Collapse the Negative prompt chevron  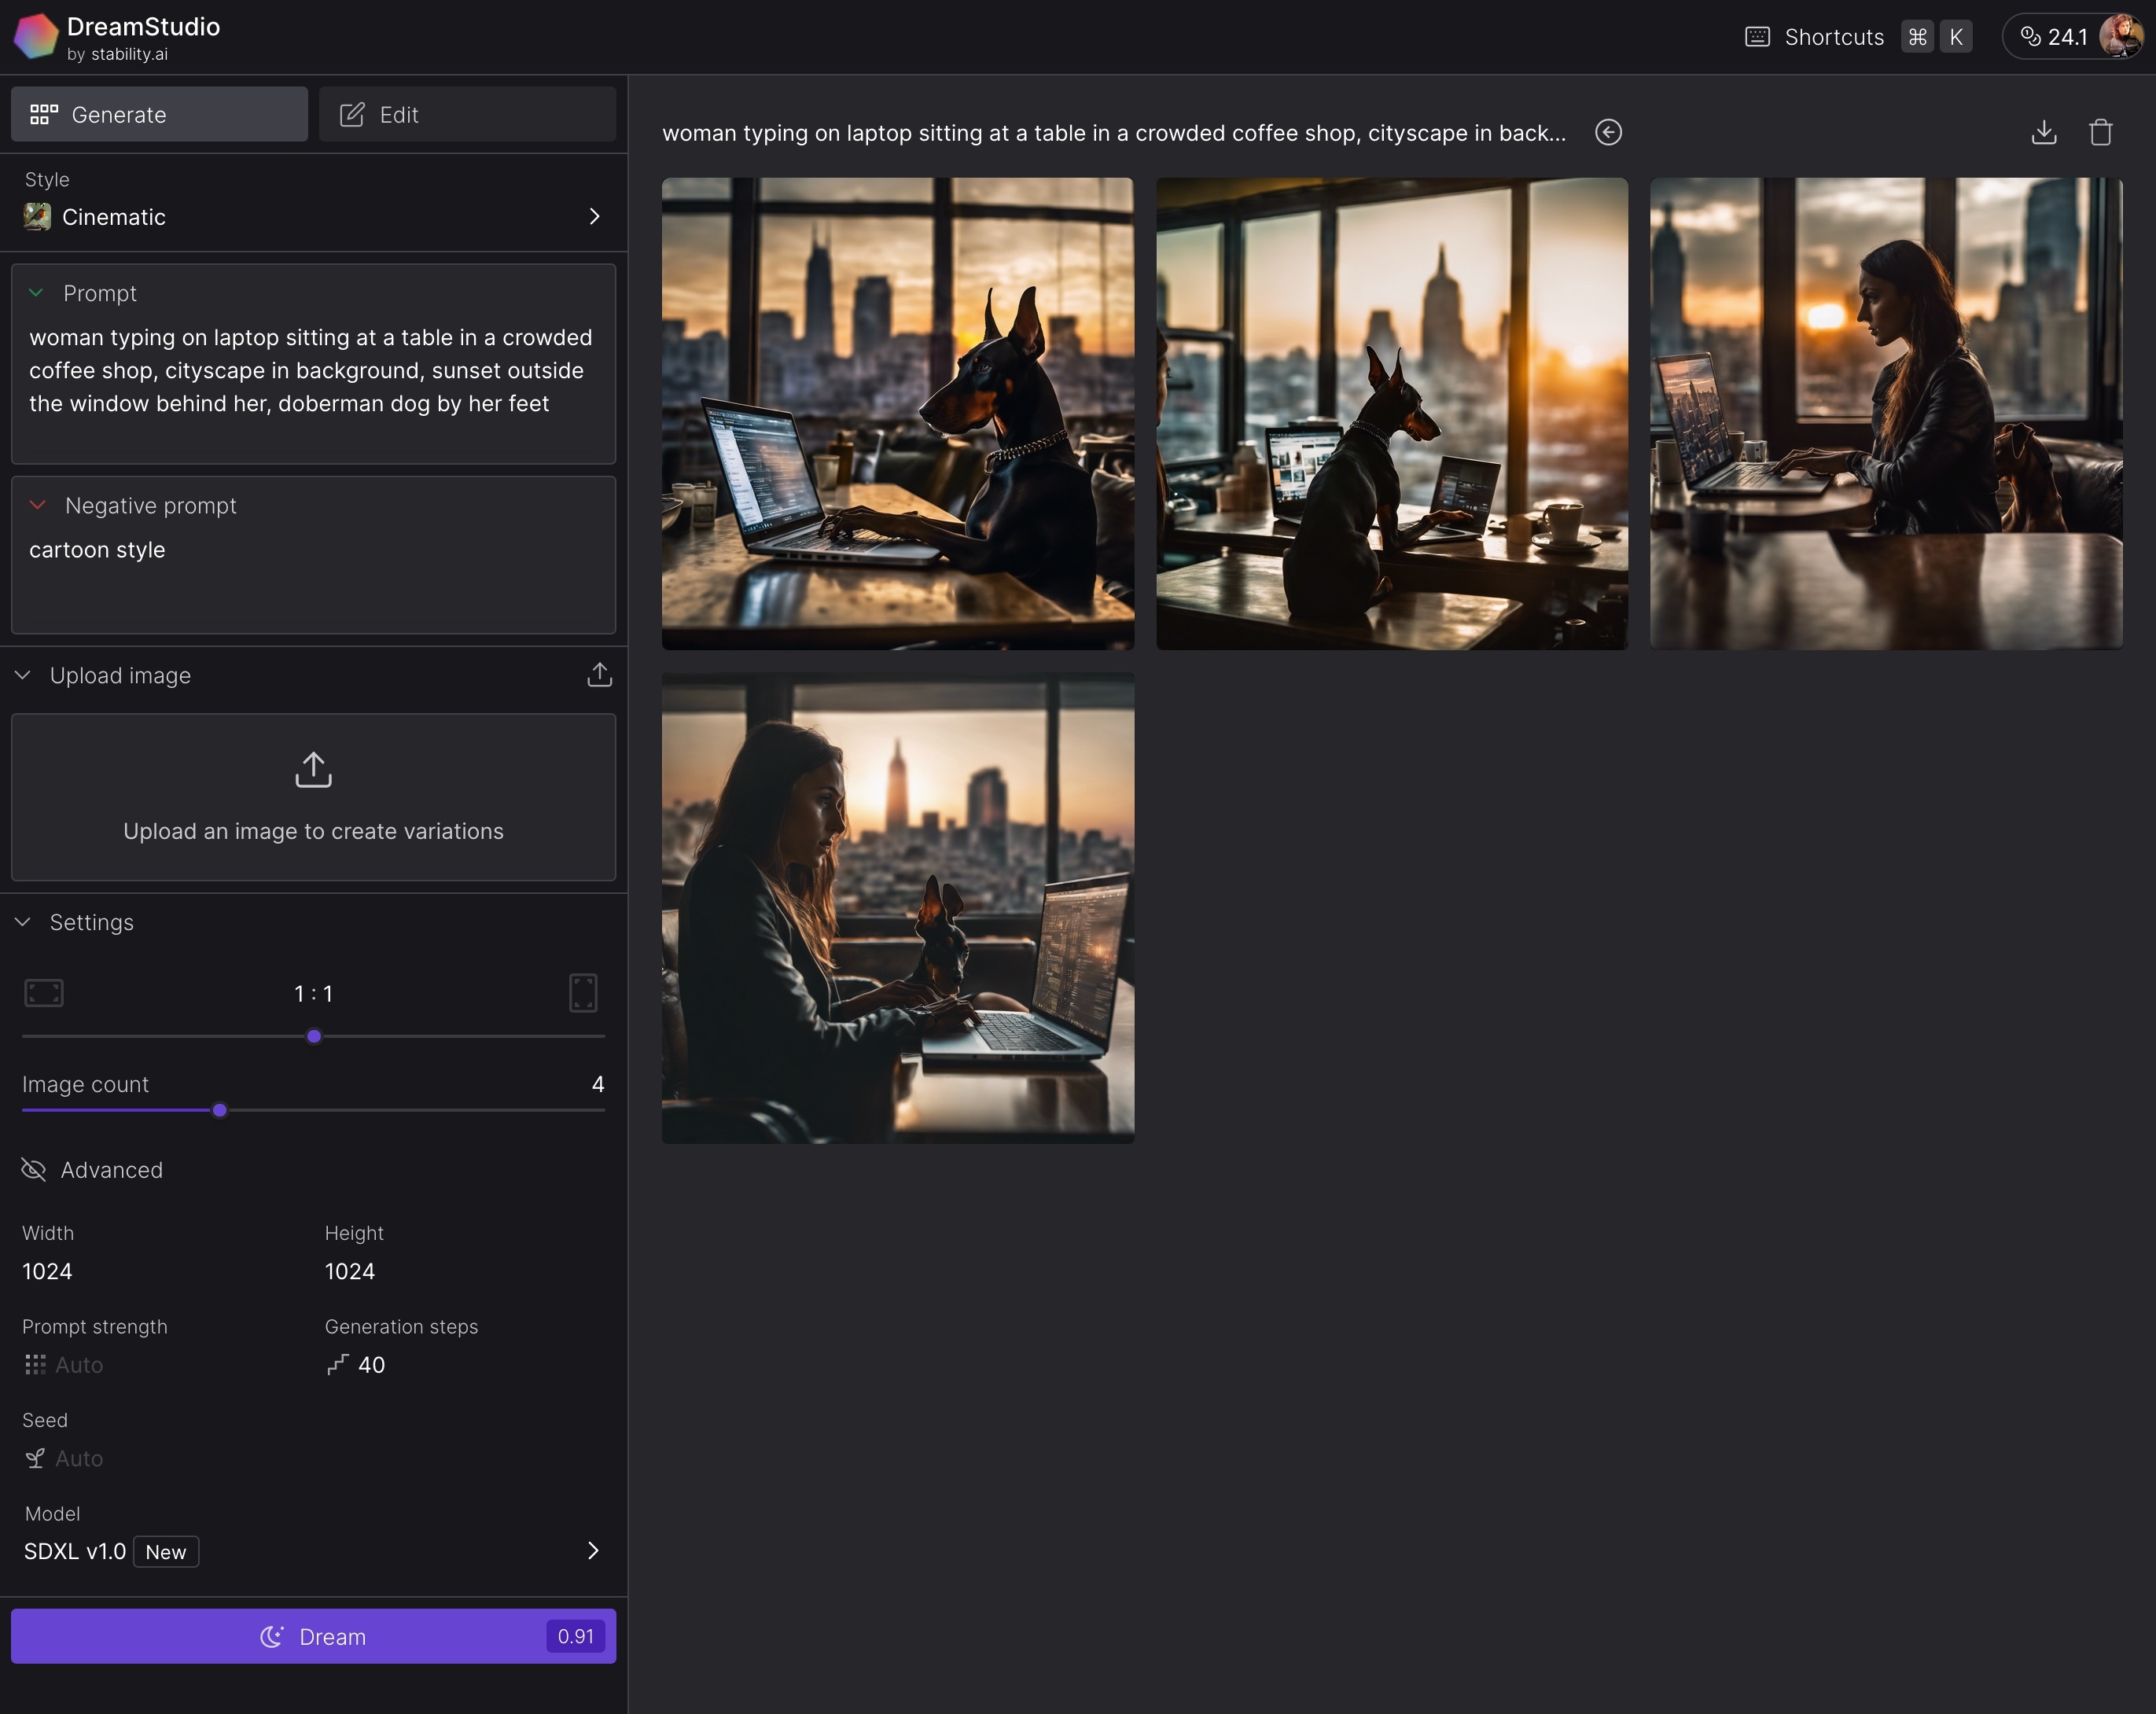pos(37,505)
